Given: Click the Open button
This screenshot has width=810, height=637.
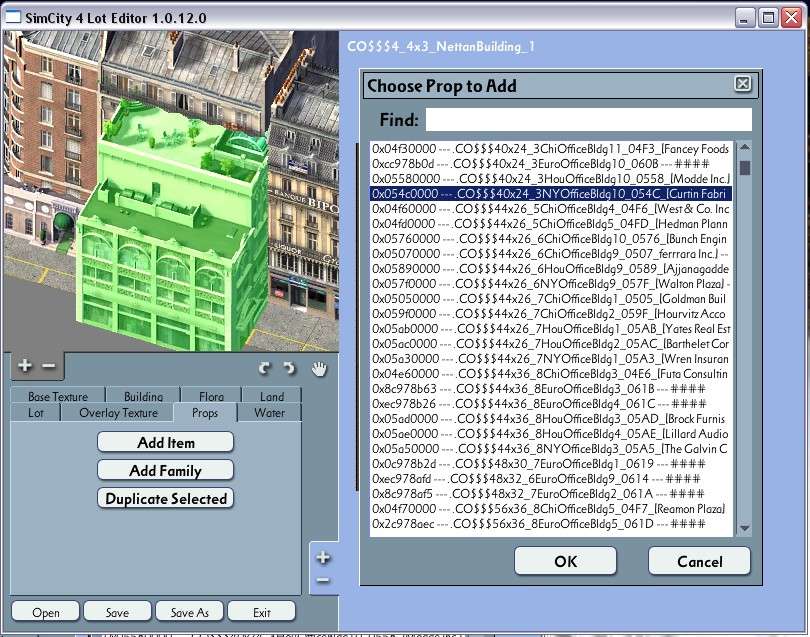Looking at the screenshot, I should point(45,612).
